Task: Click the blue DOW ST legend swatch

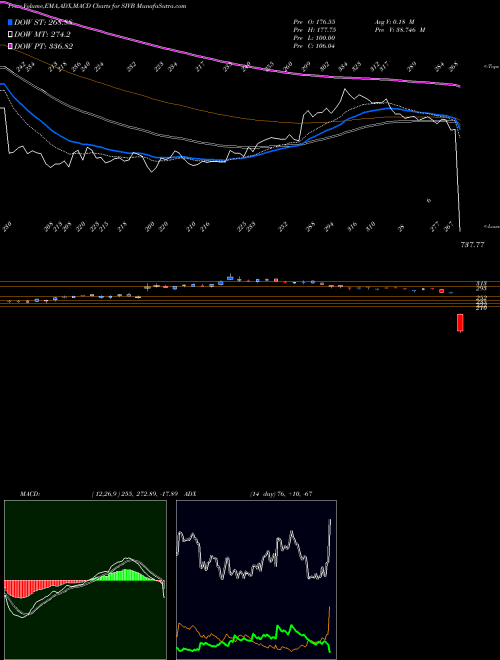Action: (11, 22)
